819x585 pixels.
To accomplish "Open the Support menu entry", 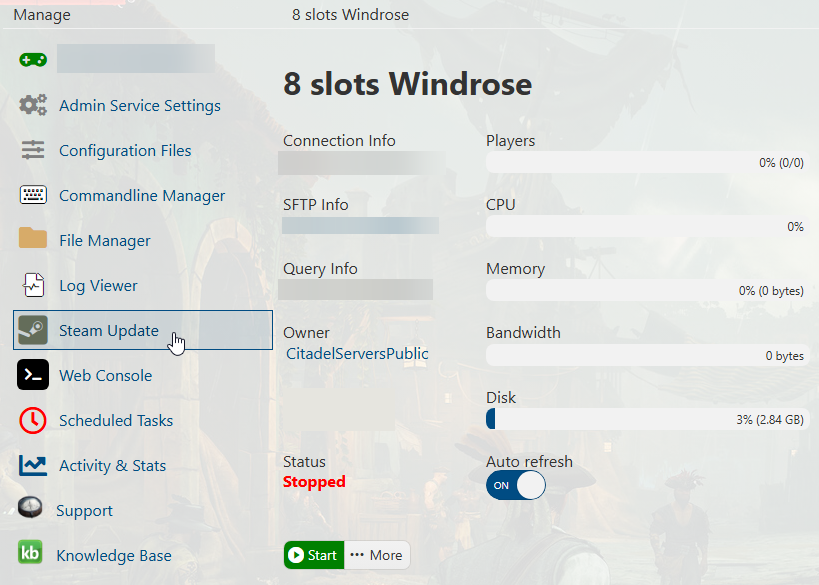I will tap(84, 511).
